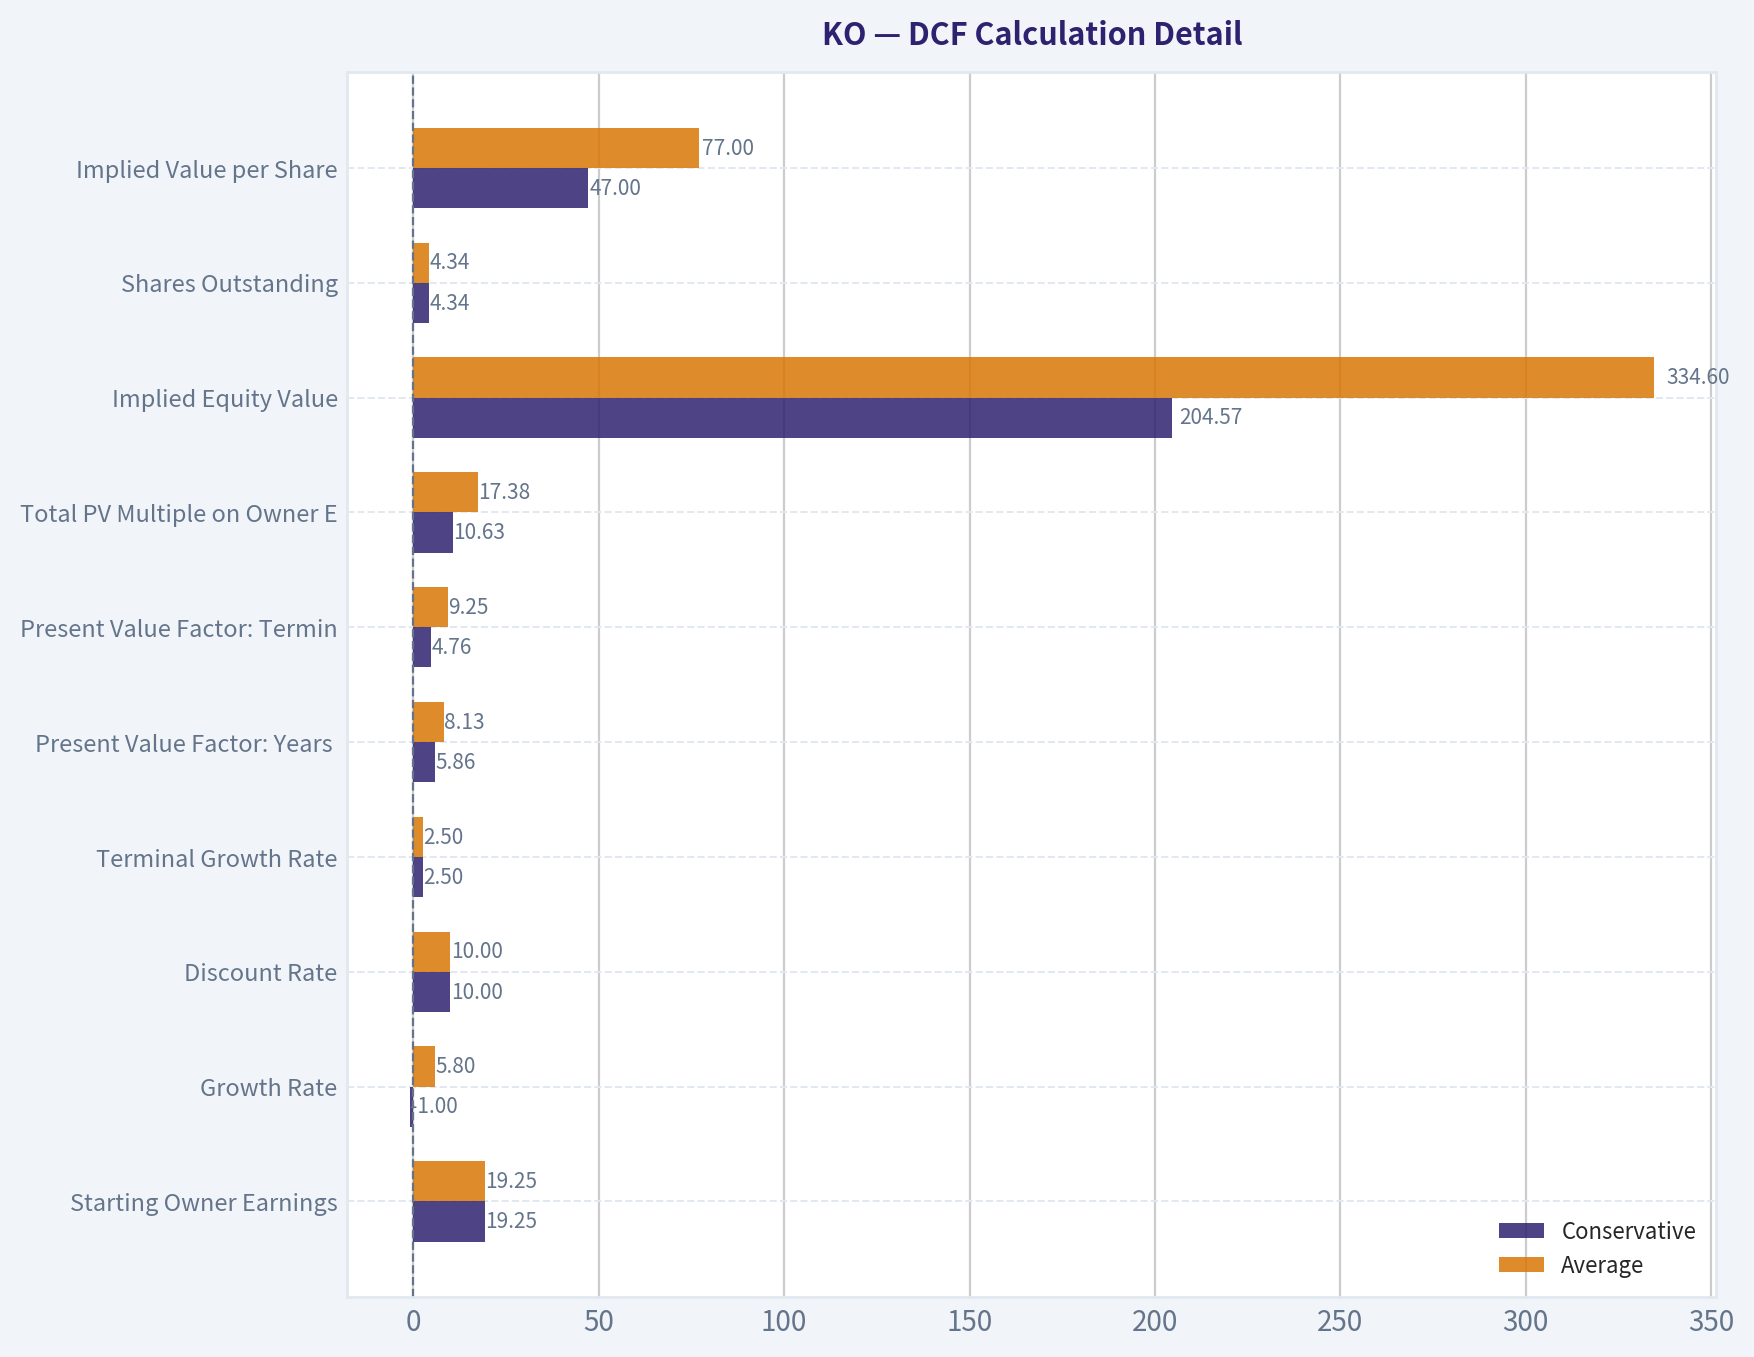Click the purple bar labeled 4.76
1754x1357 pixels.
422,647
